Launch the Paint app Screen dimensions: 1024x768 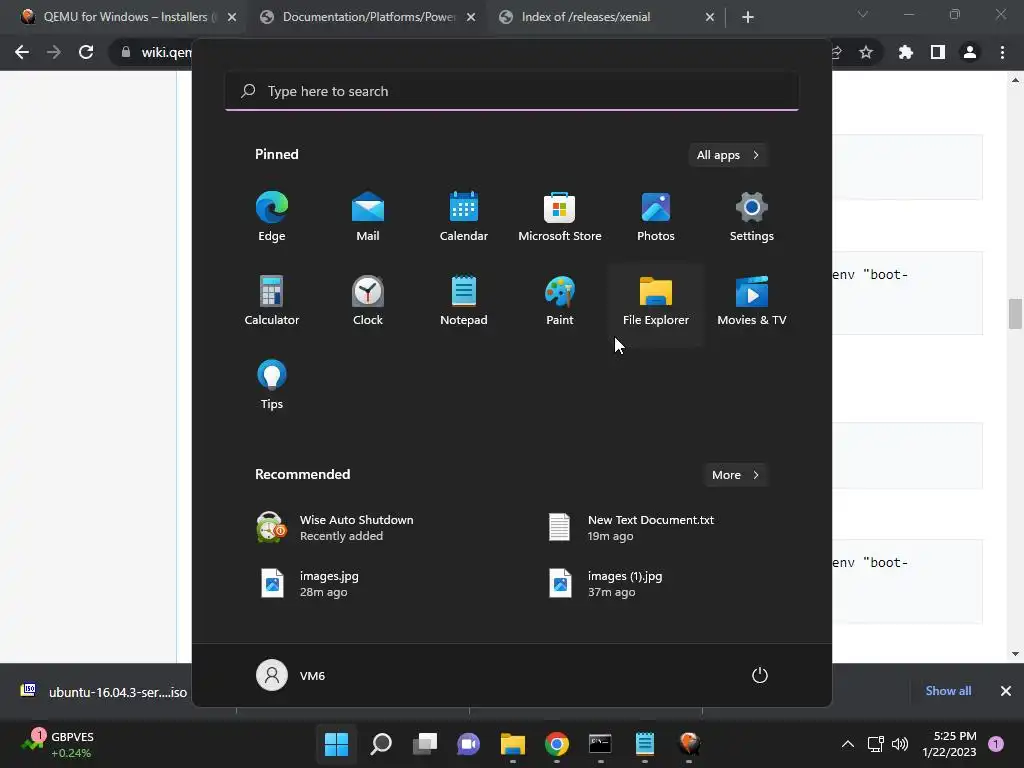coord(560,301)
